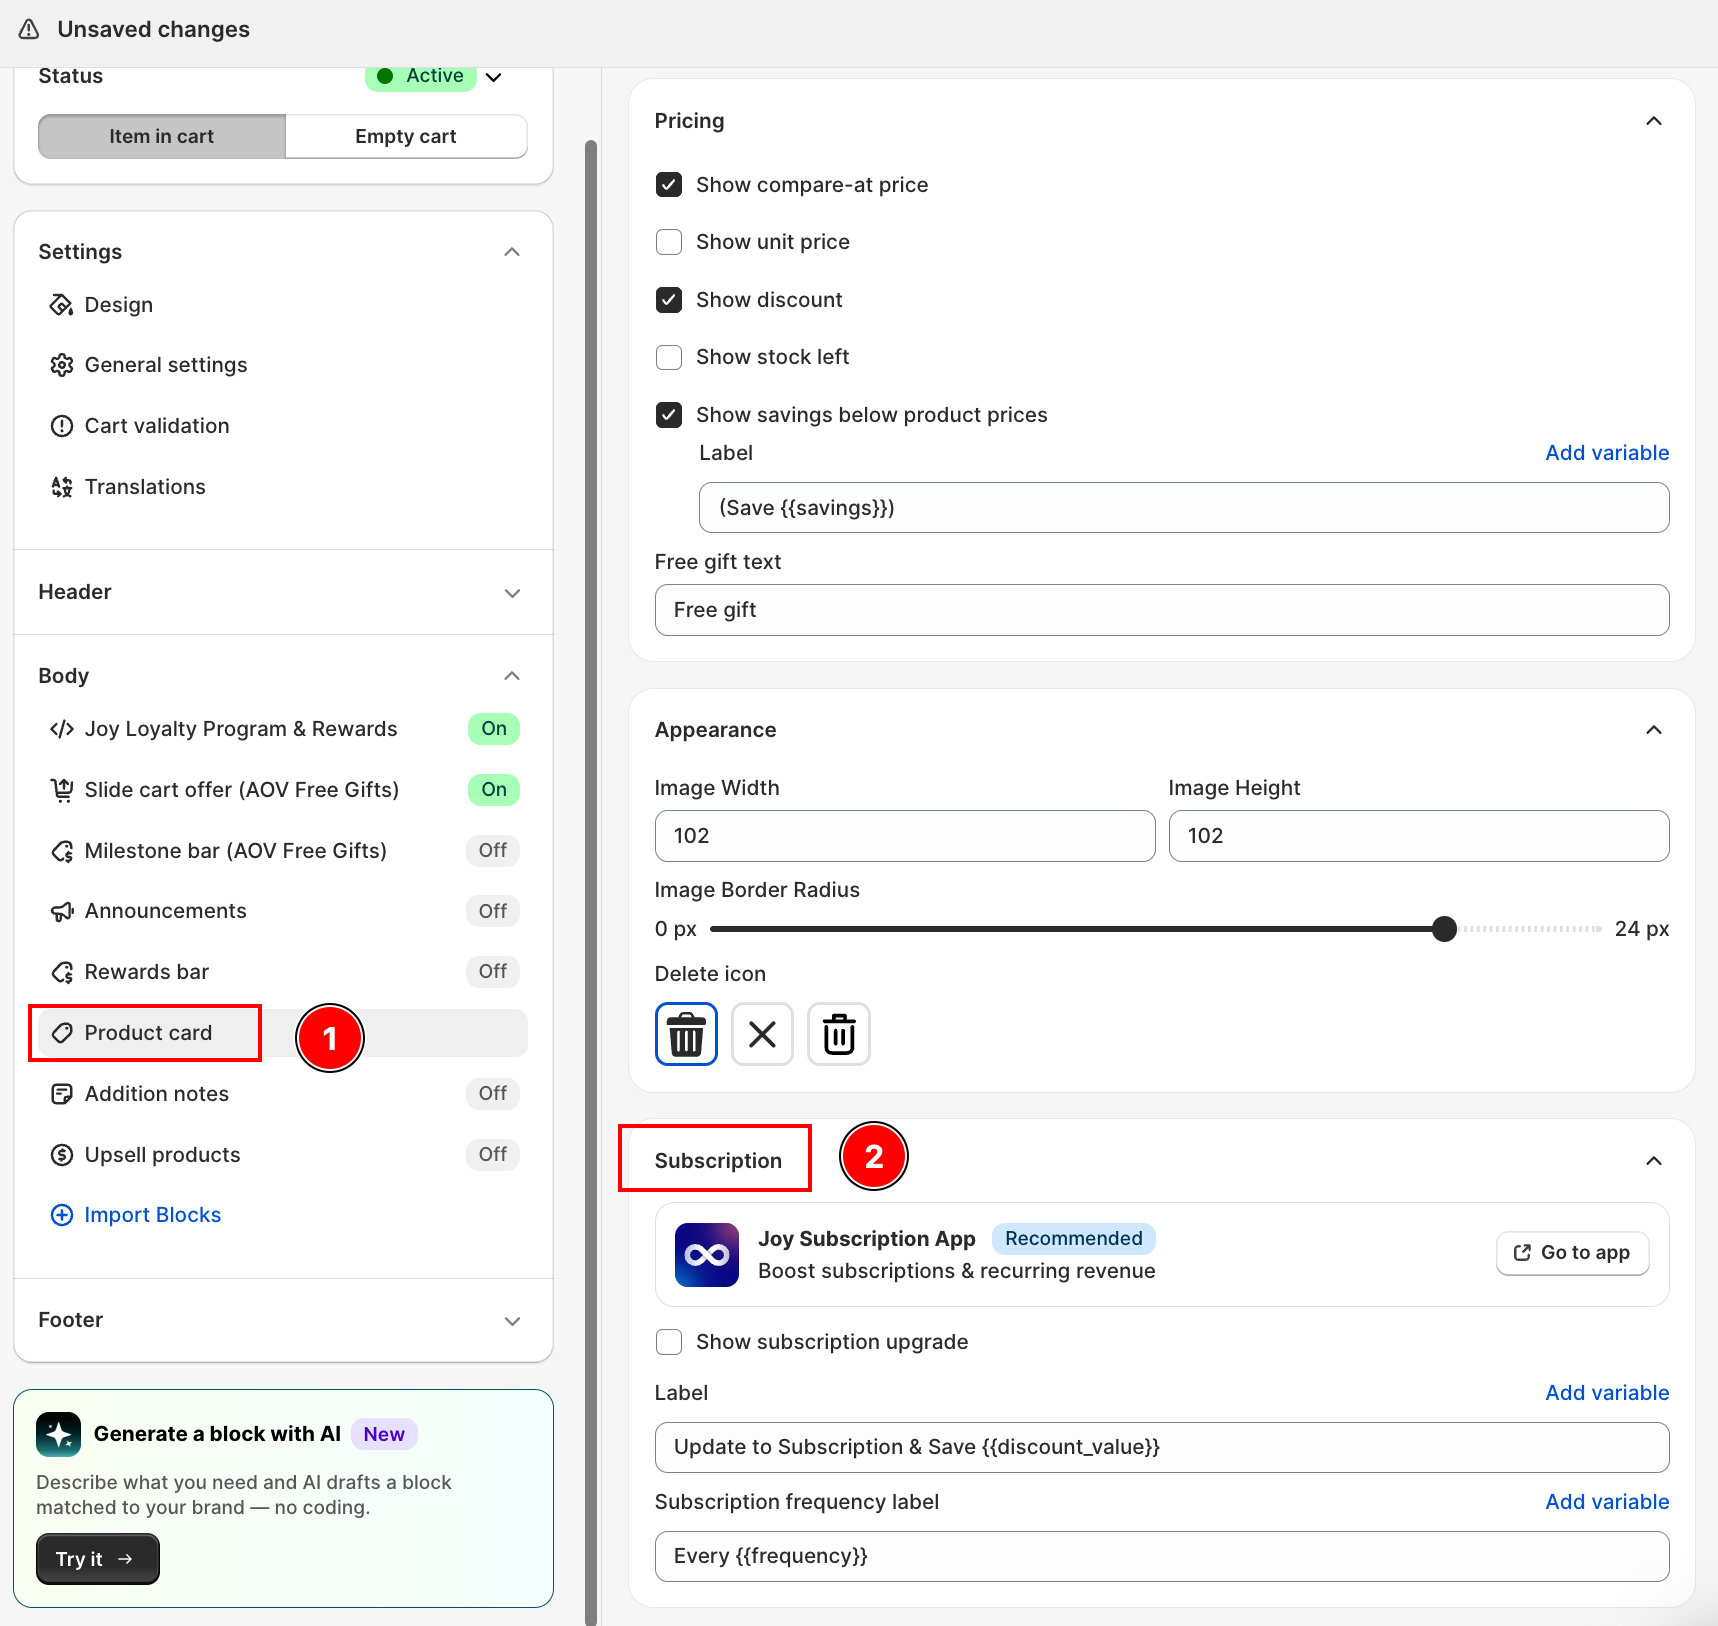Click the Subscription frequency label input

coord(1162,1556)
